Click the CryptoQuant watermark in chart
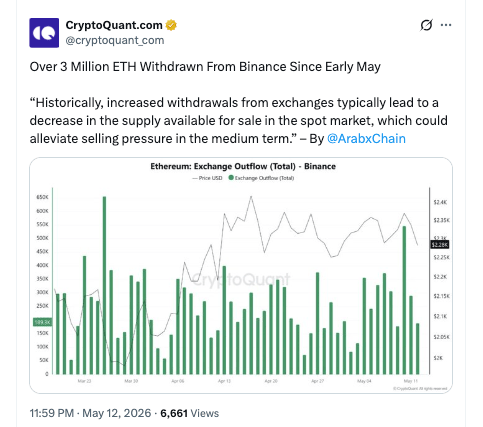This screenshot has width=483, height=427. tap(241, 279)
